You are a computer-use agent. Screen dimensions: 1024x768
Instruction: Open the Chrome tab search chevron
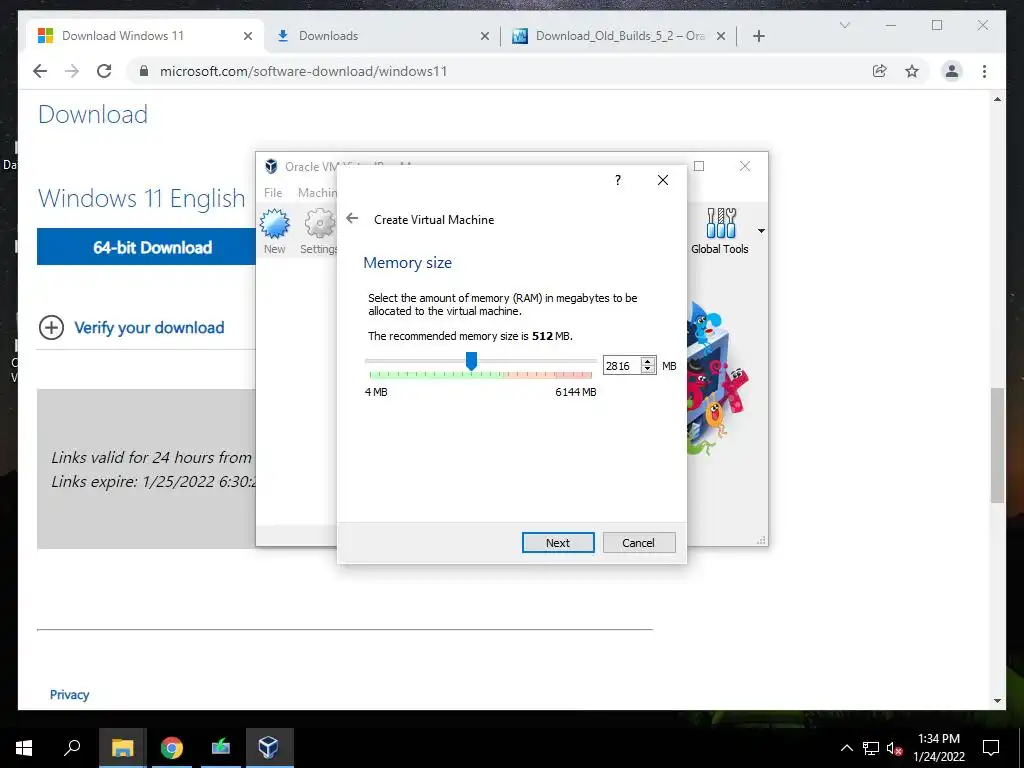[x=845, y=25]
